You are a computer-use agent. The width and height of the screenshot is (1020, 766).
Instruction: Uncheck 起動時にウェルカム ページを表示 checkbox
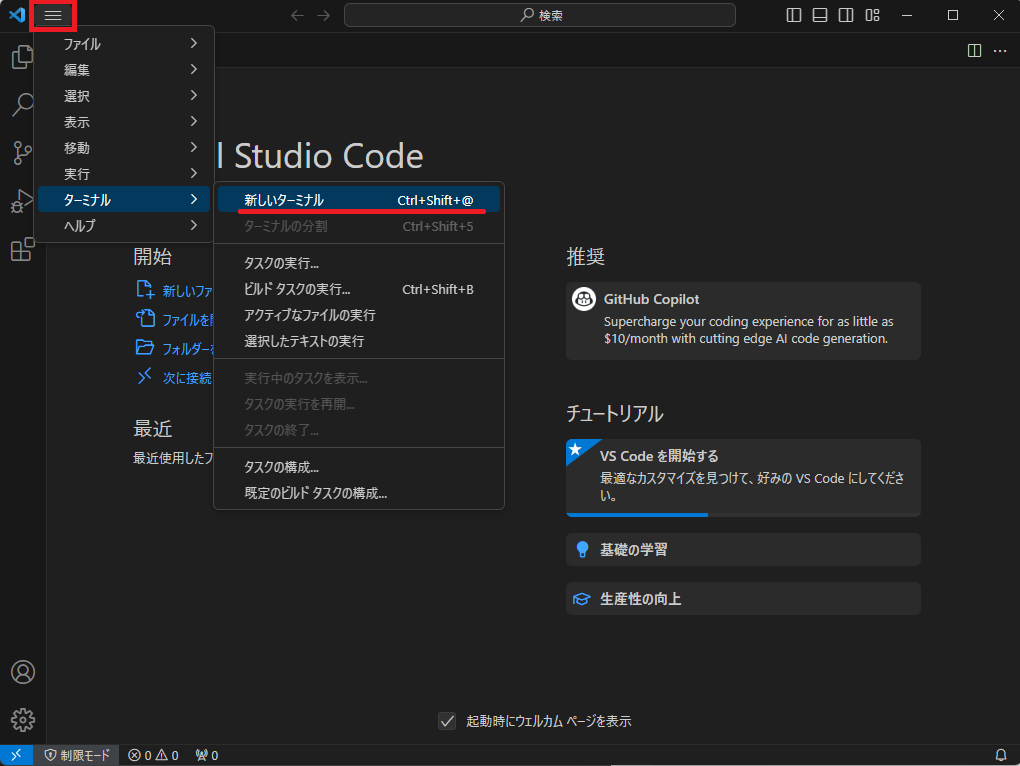pos(447,721)
